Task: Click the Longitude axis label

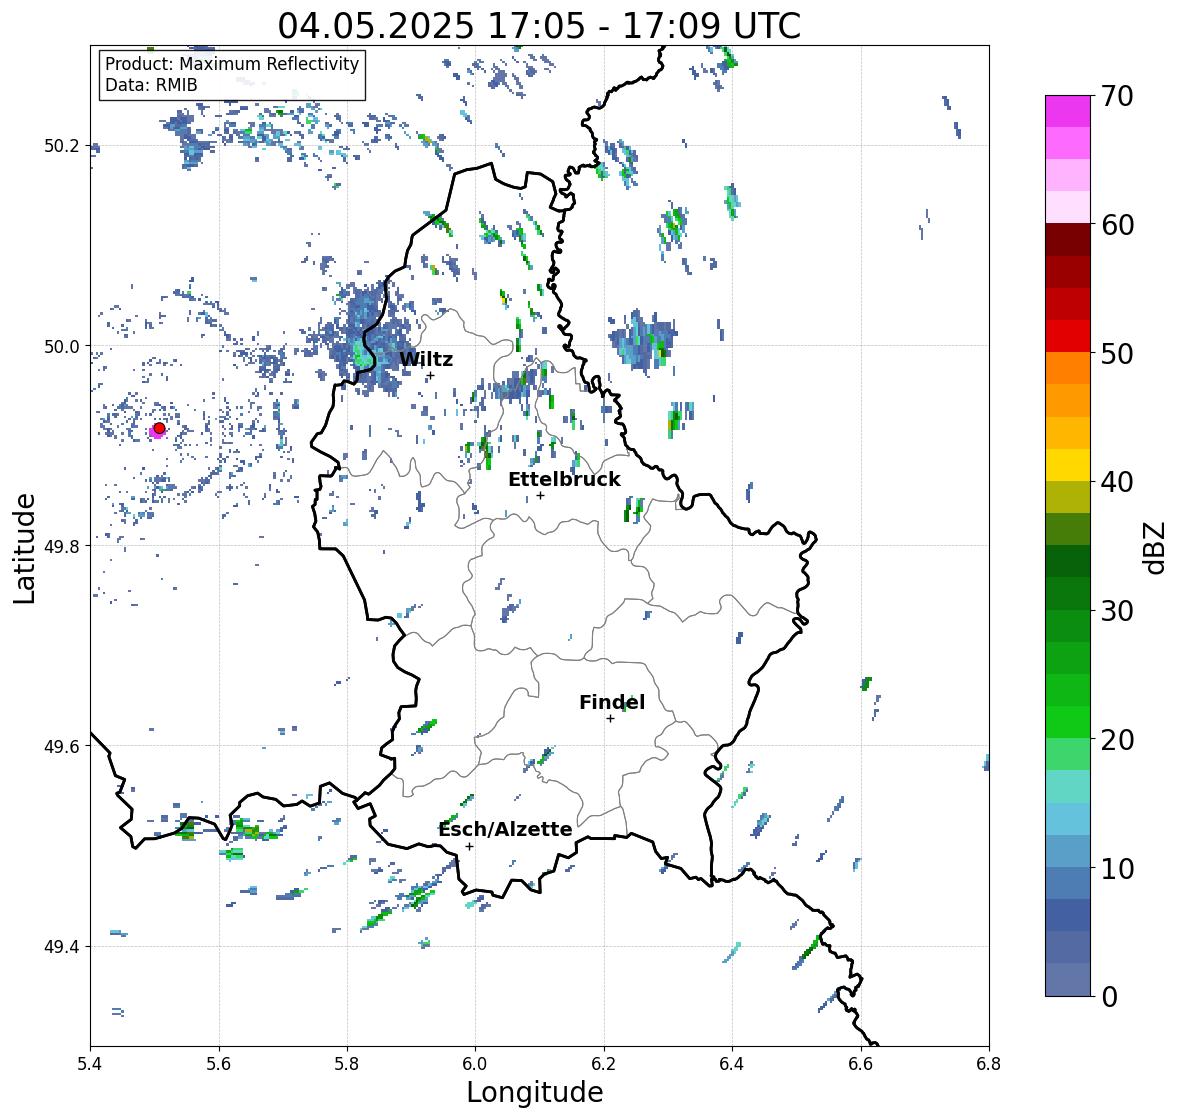Action: (535, 1091)
